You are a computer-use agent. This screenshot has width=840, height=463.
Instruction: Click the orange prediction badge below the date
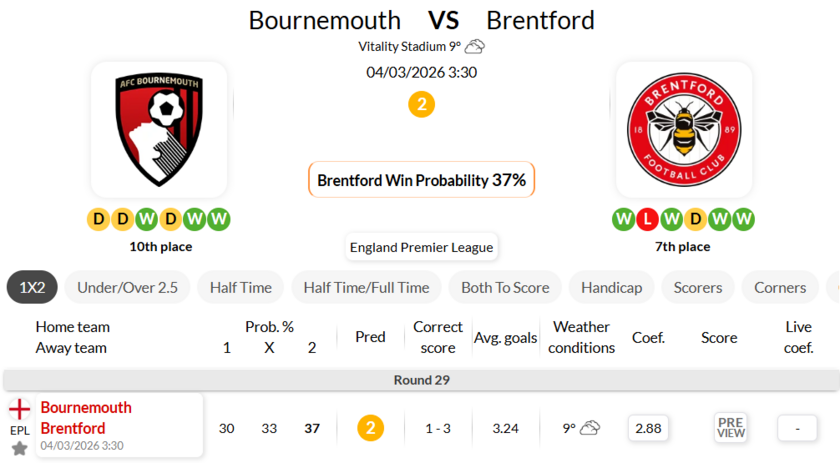click(421, 104)
